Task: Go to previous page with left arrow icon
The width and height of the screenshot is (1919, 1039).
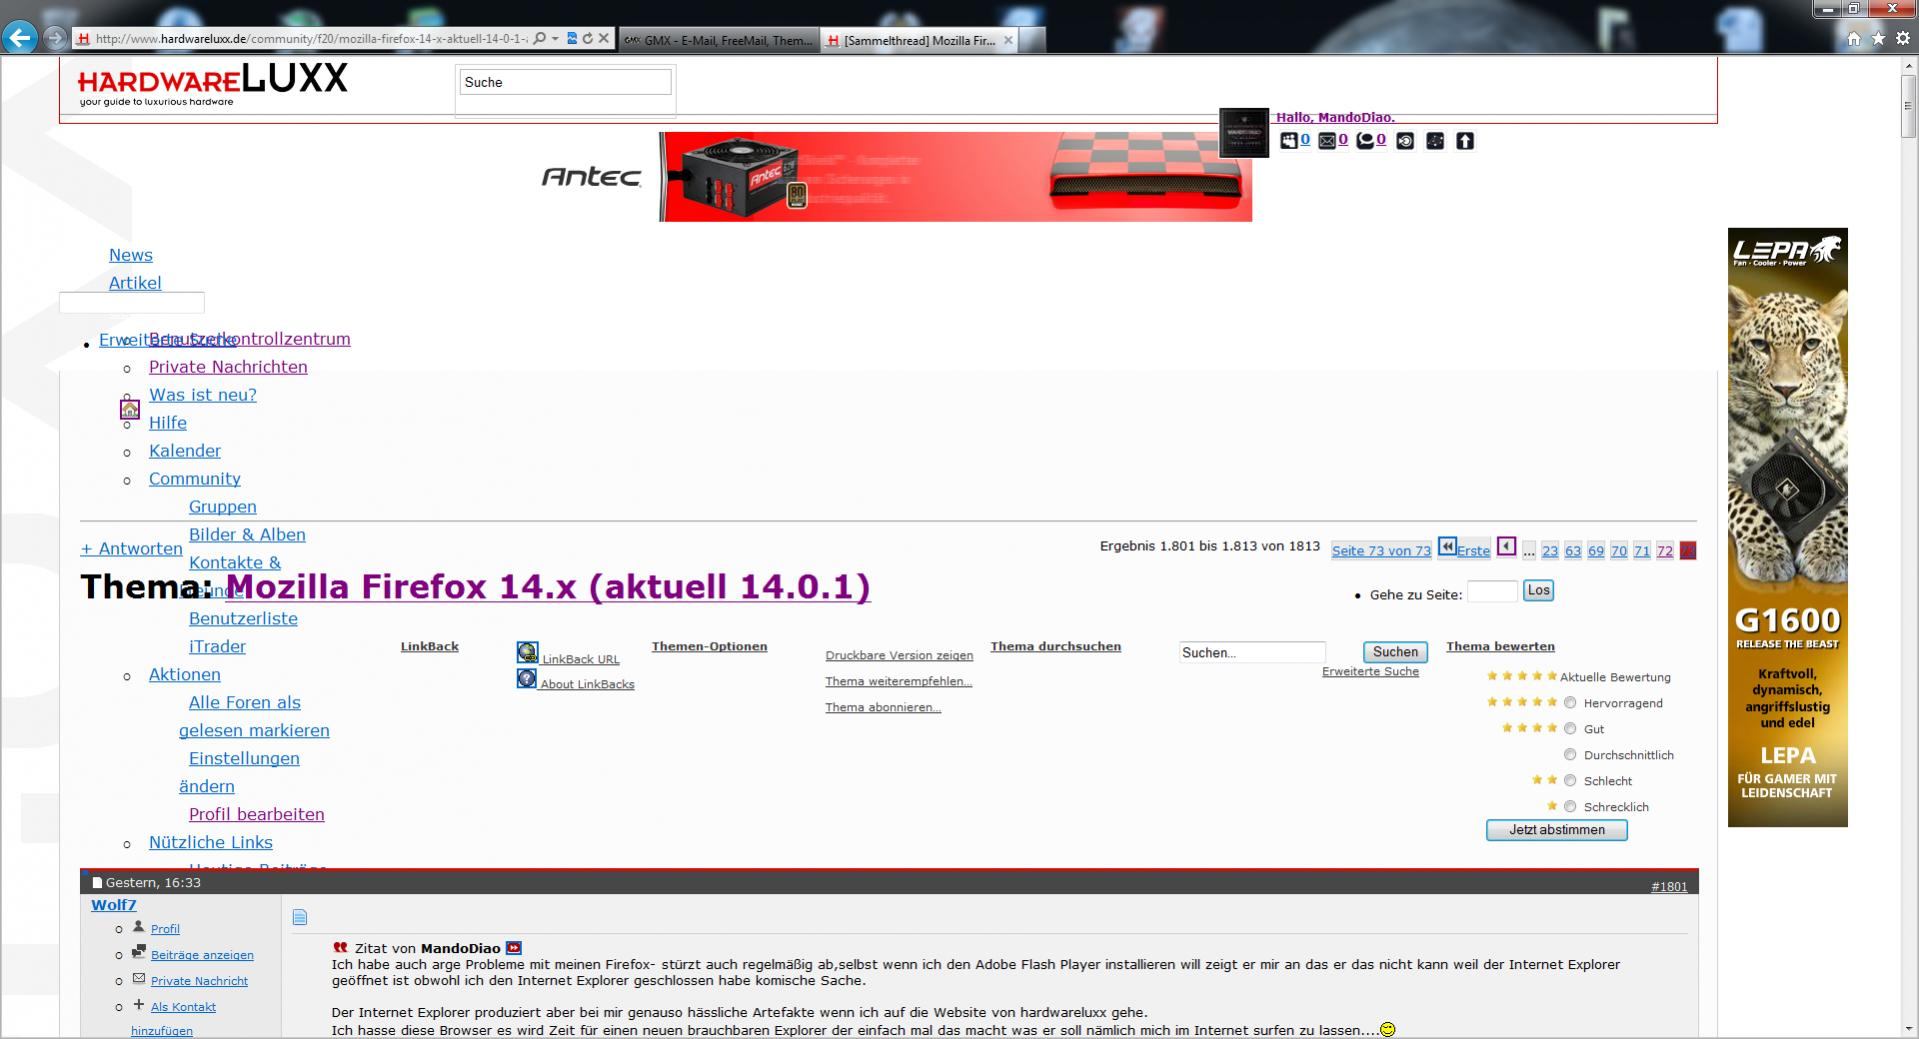Action: [x=1507, y=546]
